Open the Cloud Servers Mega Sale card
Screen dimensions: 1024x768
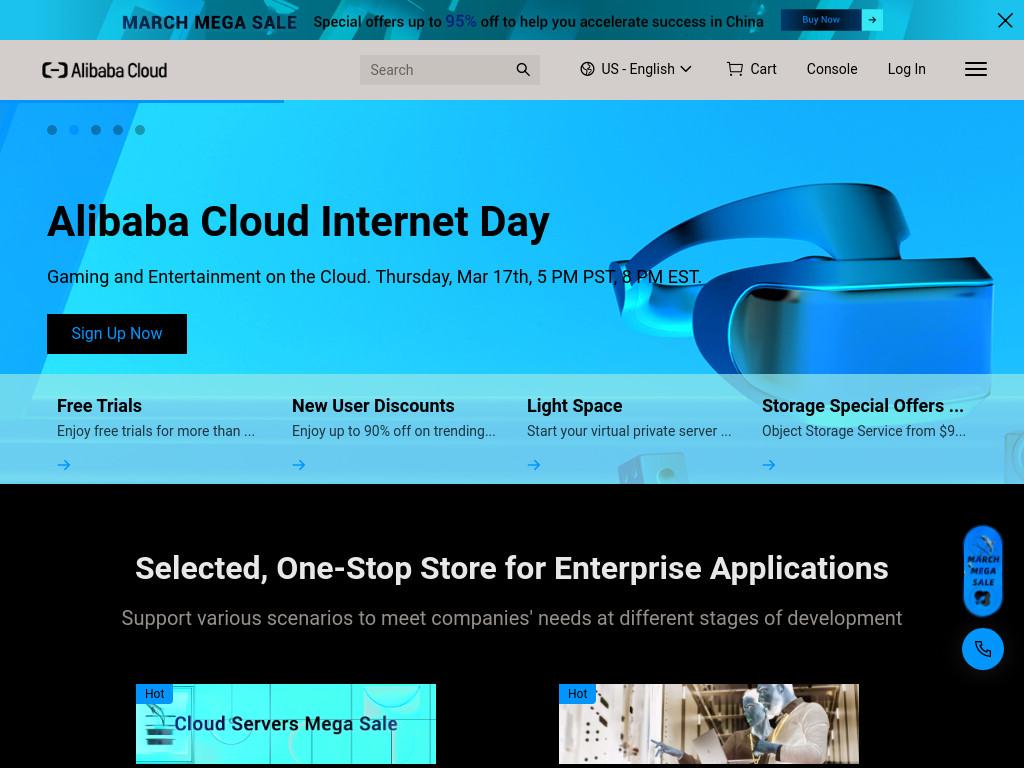pyautogui.click(x=286, y=724)
